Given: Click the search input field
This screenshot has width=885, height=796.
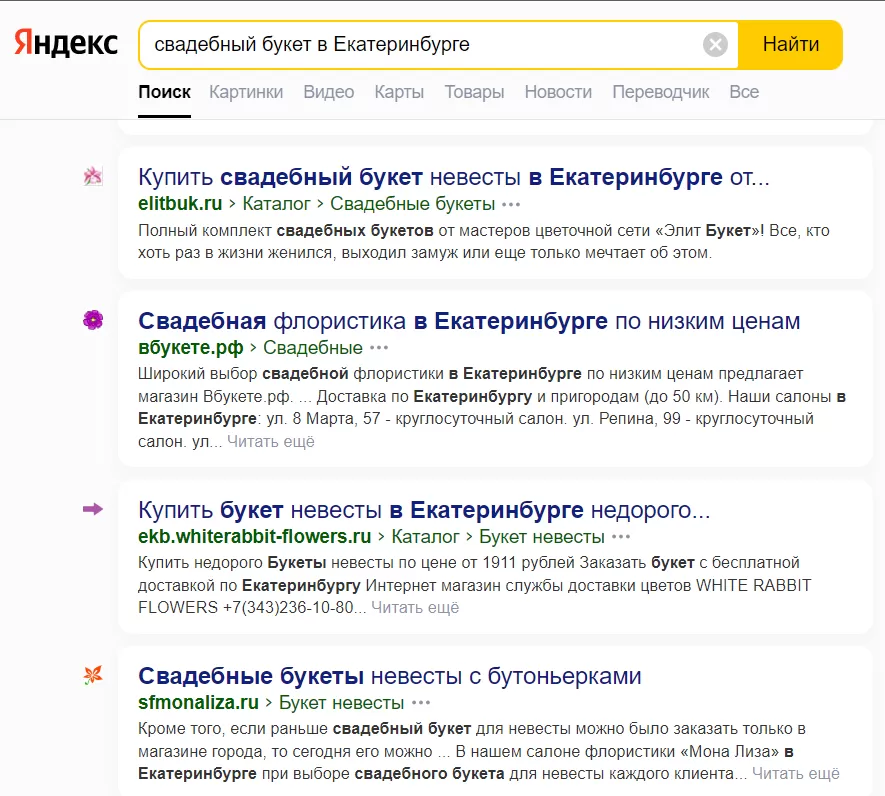Looking at the screenshot, I should (420, 45).
